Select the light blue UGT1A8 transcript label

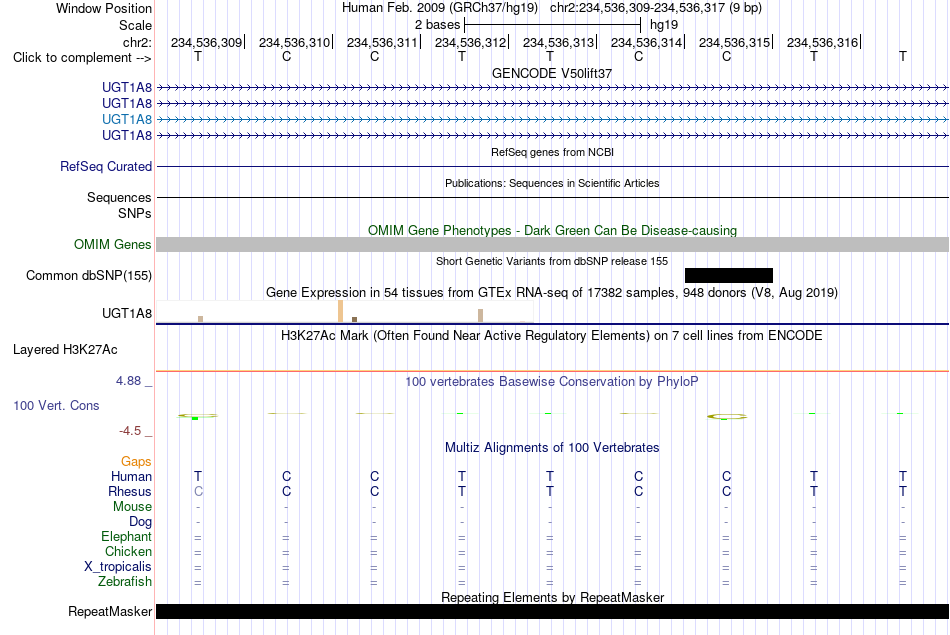click(x=127, y=119)
